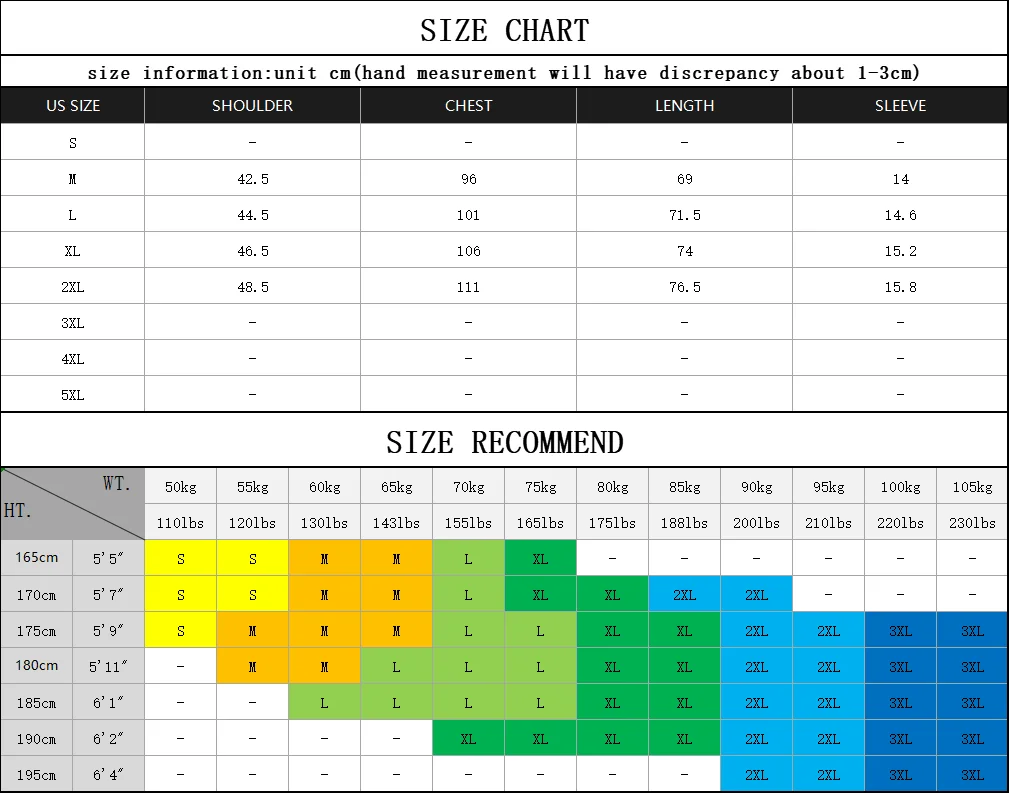Image resolution: width=1009 pixels, height=793 pixels.
Task: Click shoulder value 42.5 in the M row
Action: pyautogui.click(x=252, y=179)
